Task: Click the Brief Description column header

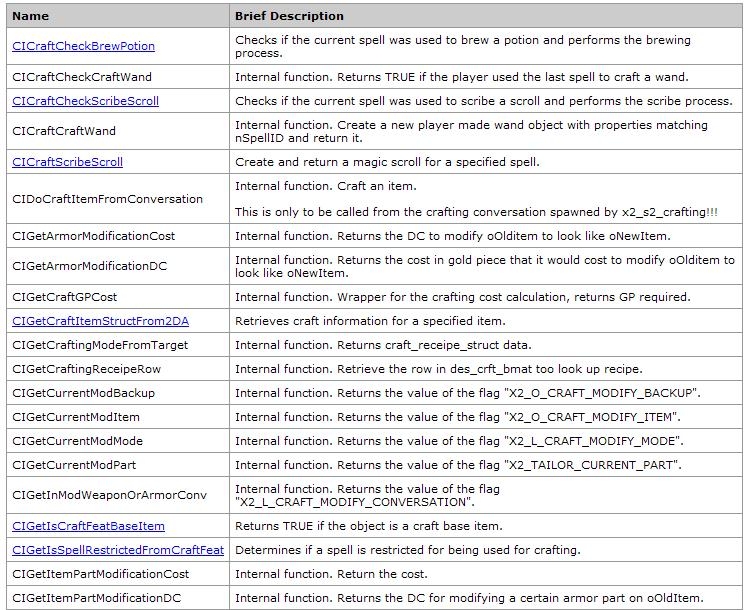Action: pos(289,16)
